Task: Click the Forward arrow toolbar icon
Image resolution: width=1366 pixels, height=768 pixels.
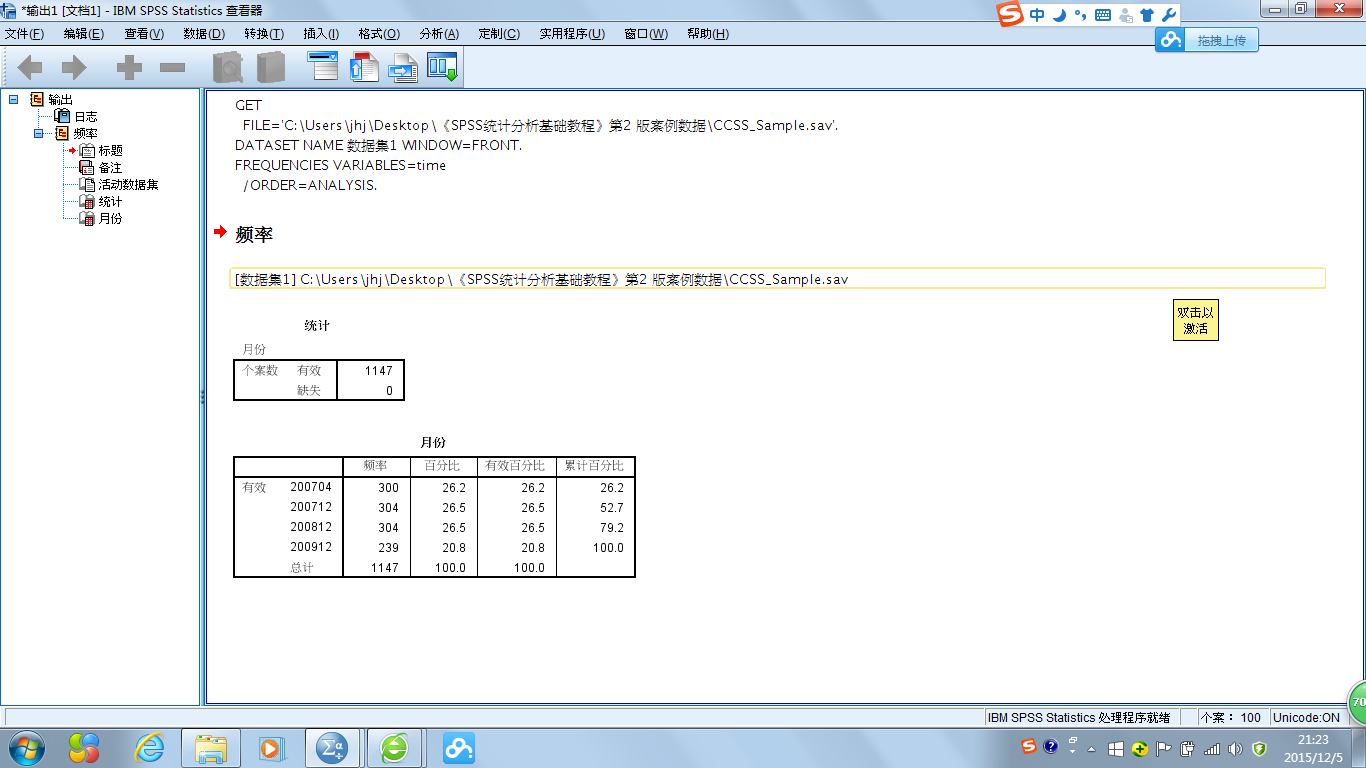Action: pos(74,68)
